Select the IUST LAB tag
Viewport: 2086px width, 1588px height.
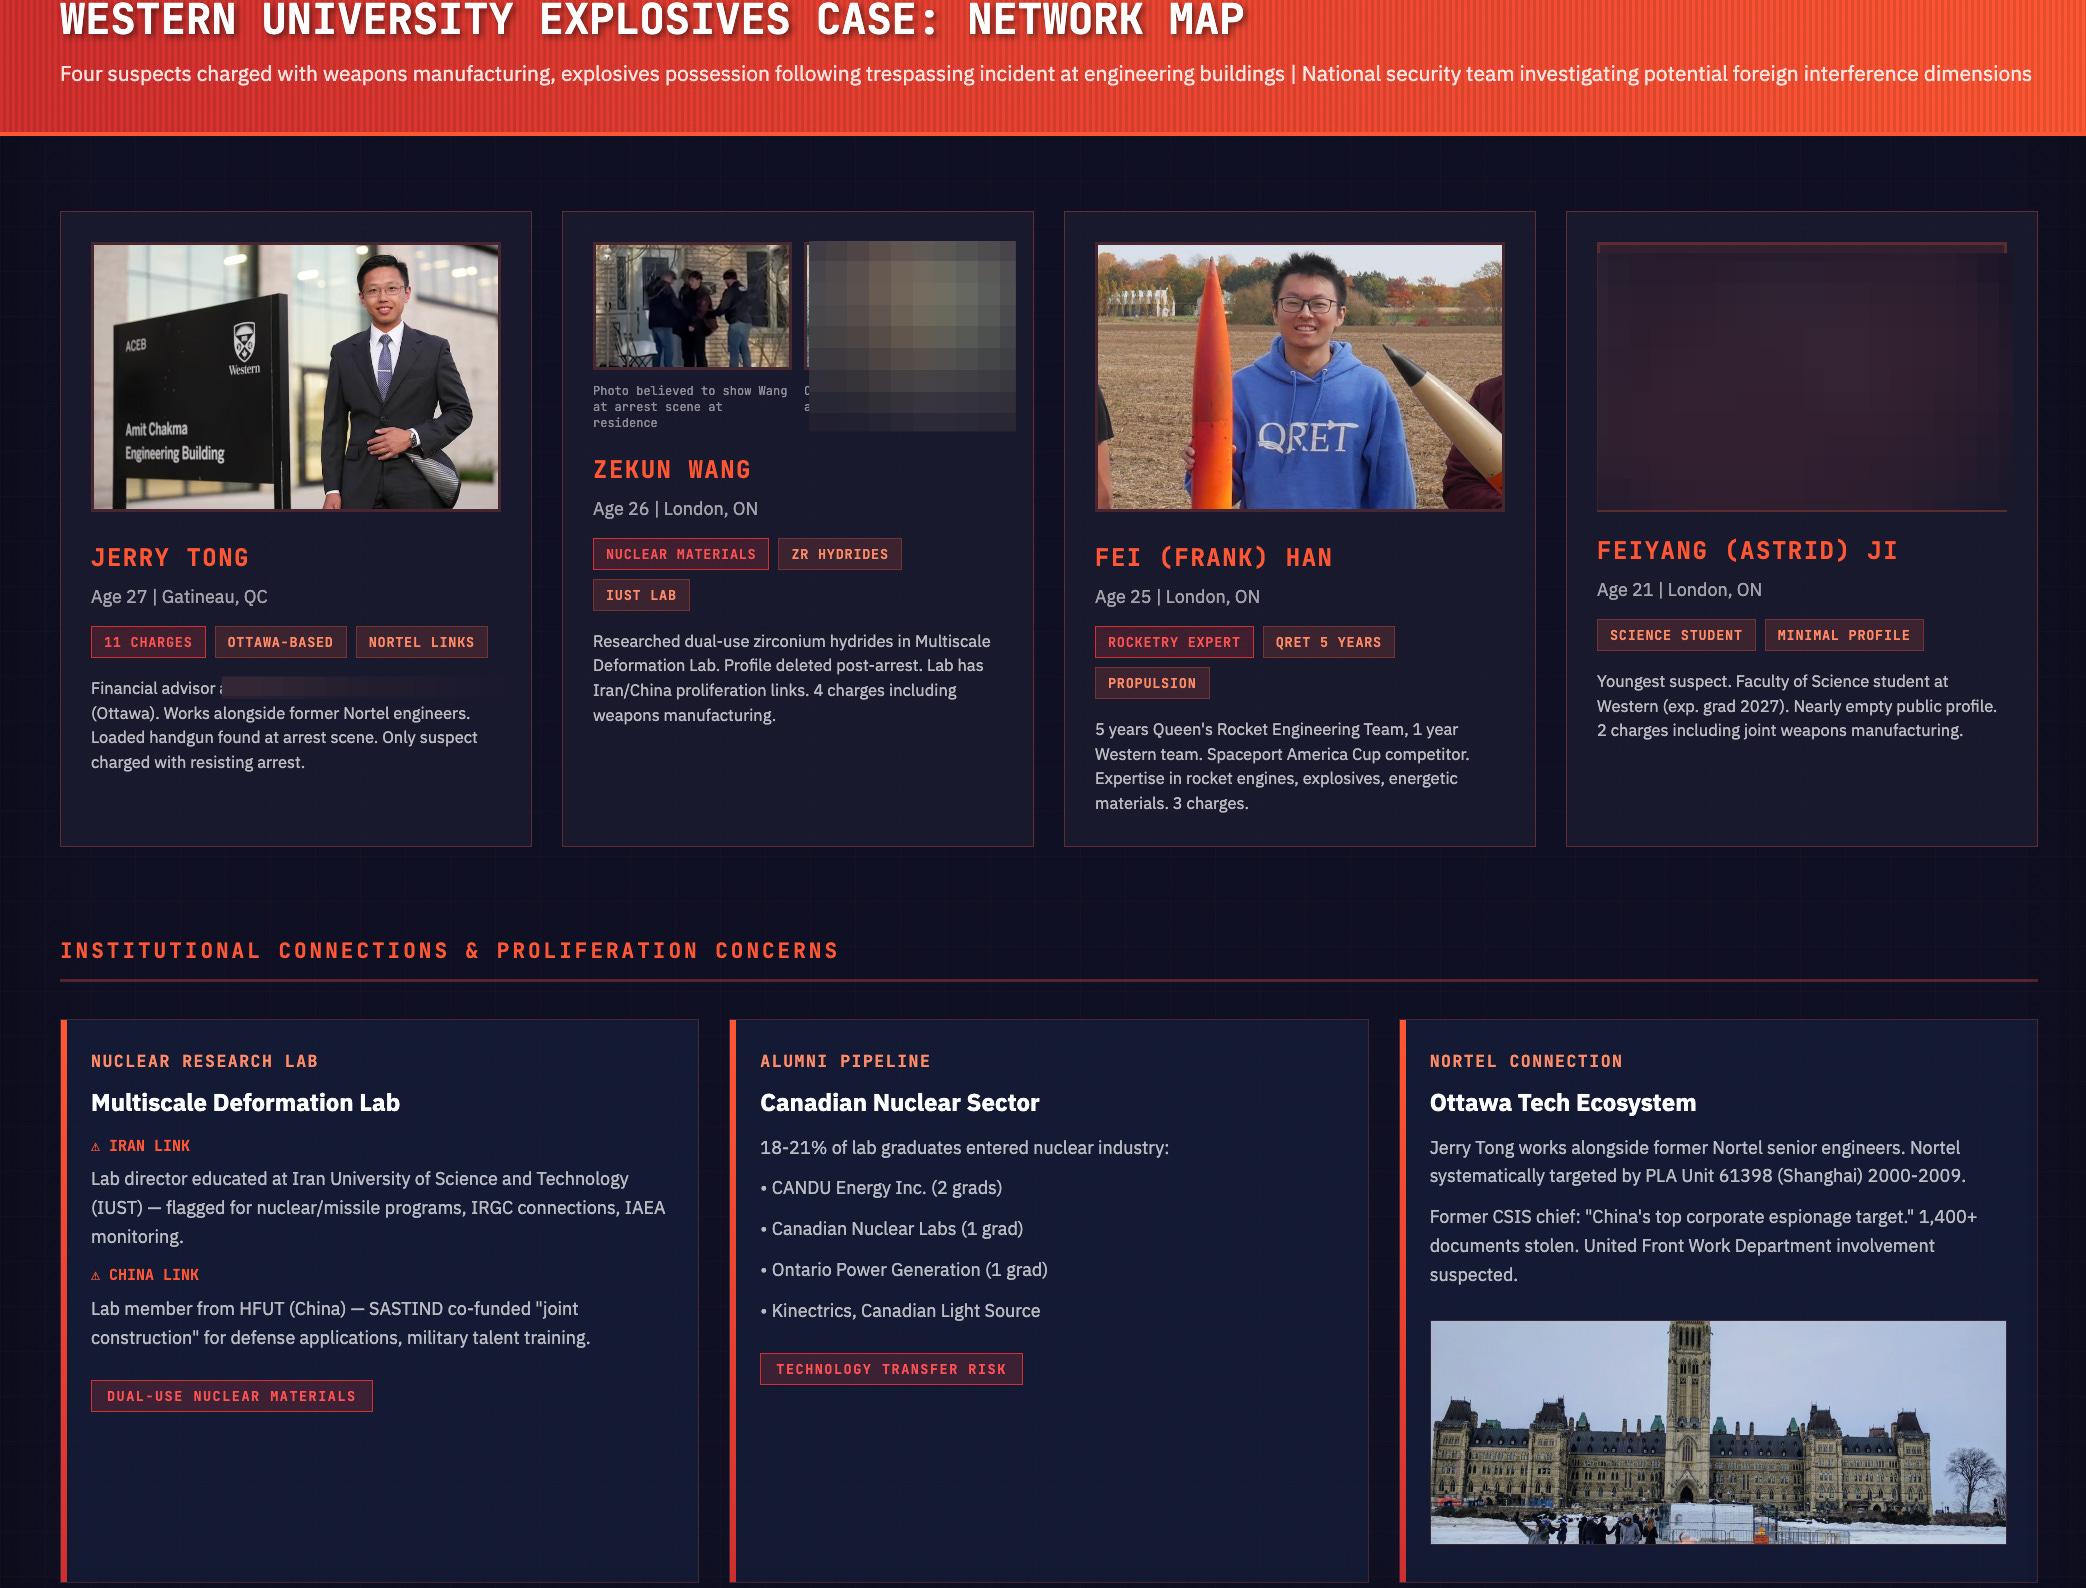640,595
